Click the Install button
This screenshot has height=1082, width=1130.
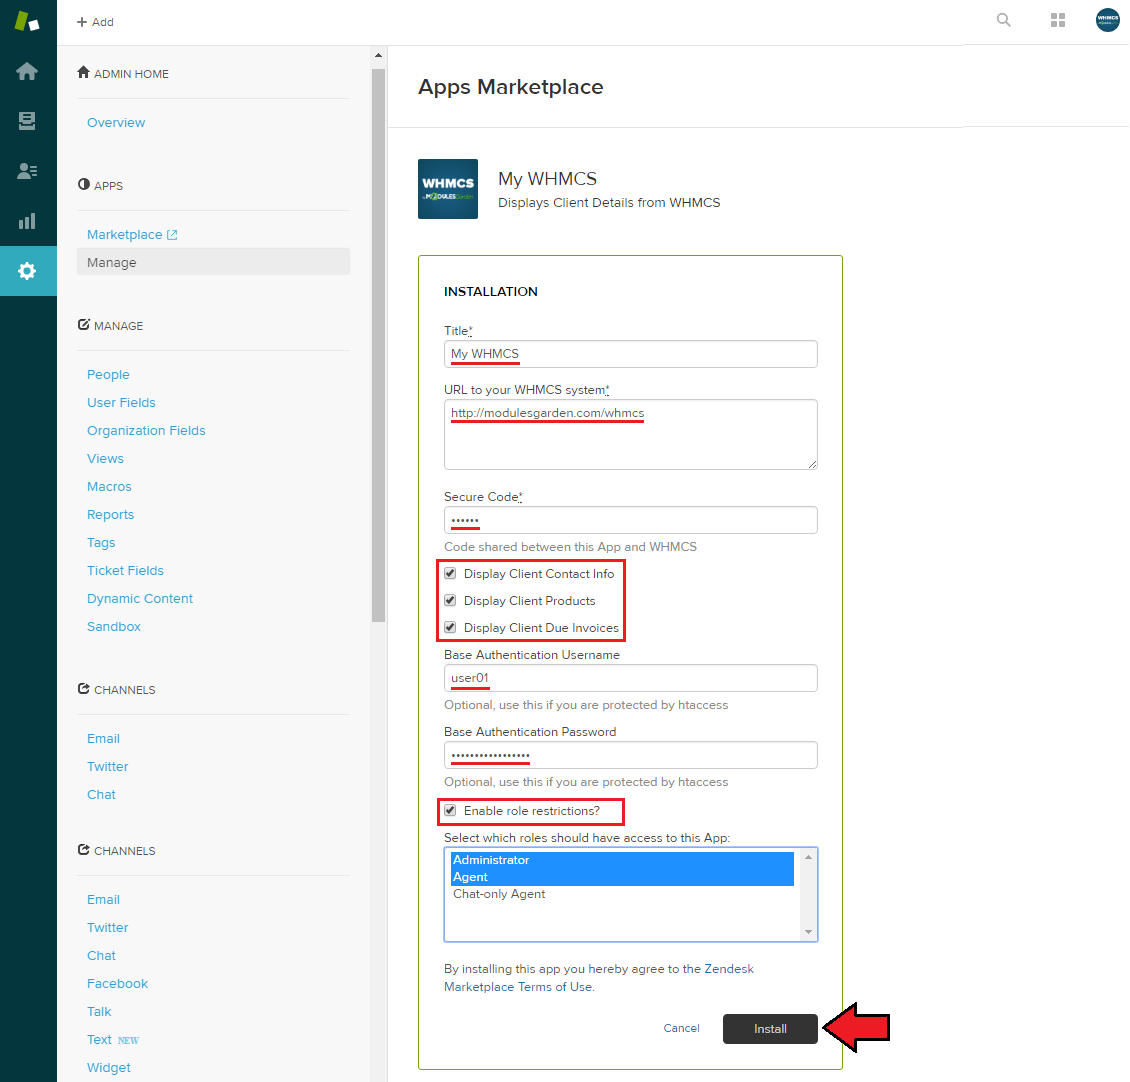point(770,1029)
